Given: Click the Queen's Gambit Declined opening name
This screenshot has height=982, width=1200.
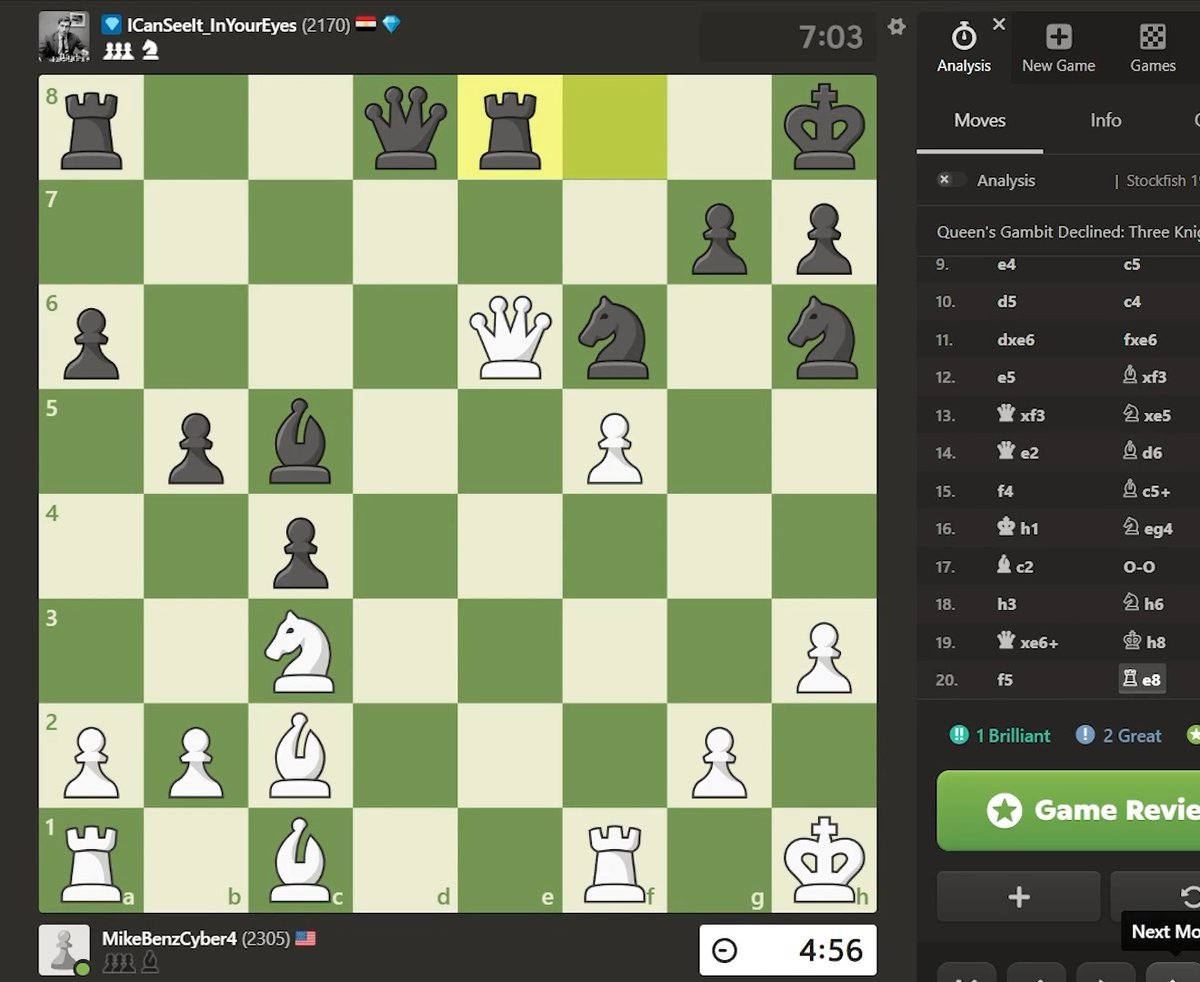Looking at the screenshot, I should coord(1067,232).
